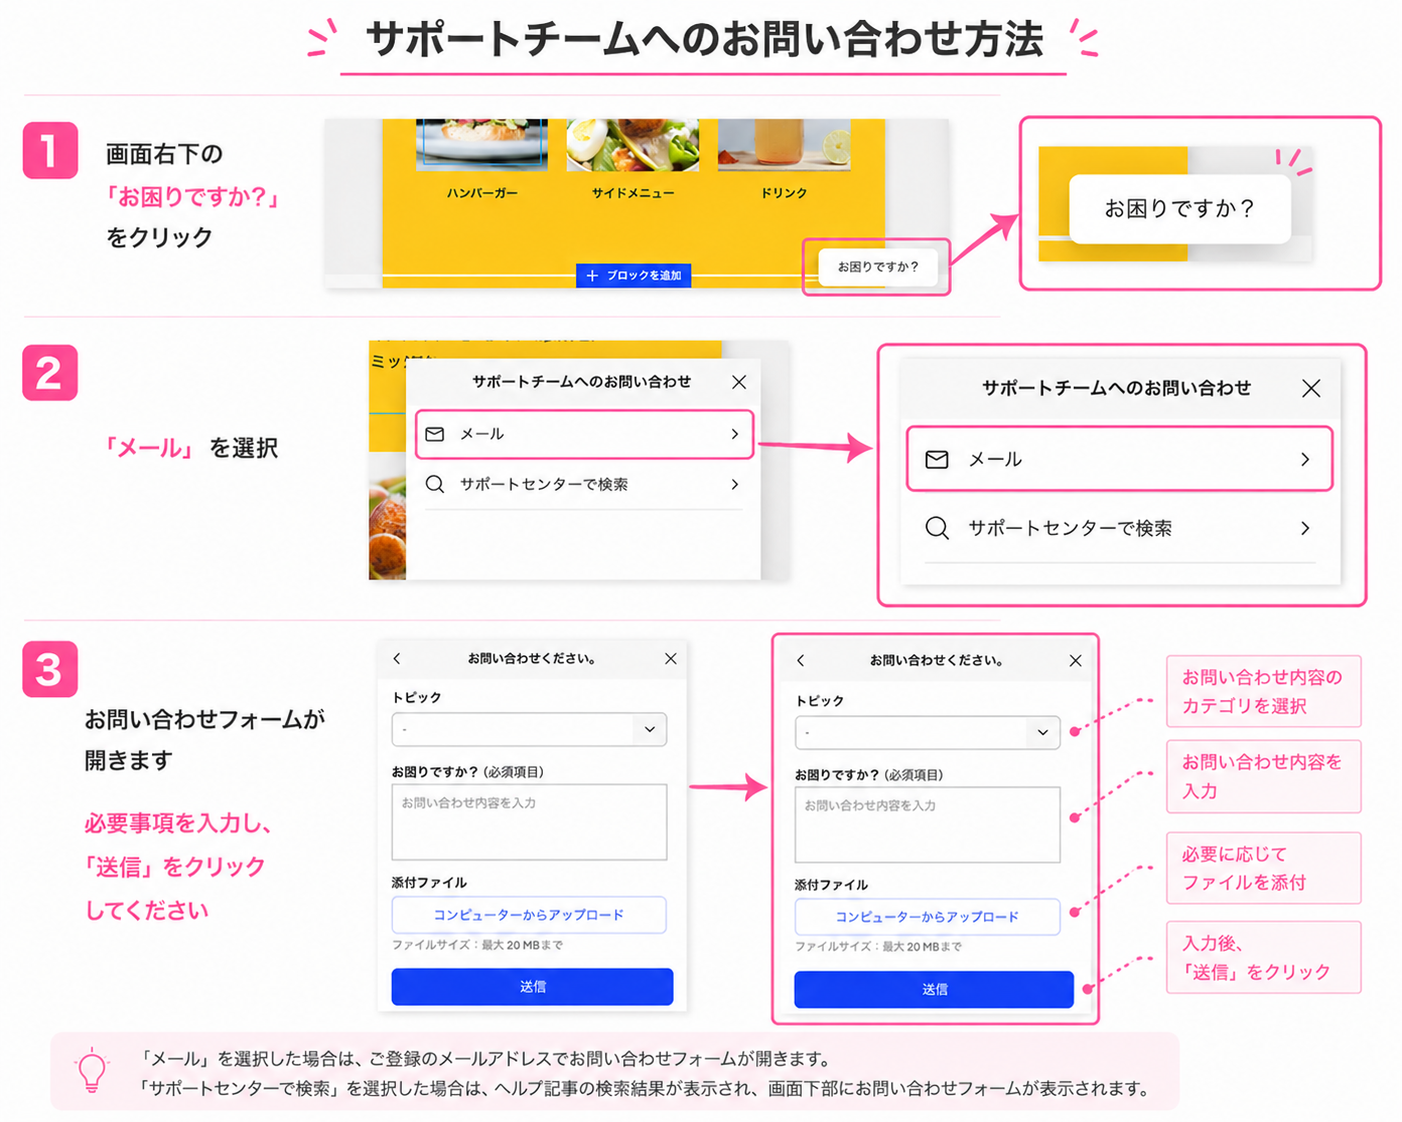This screenshot has width=1402, height=1122.
Task: Click the magnifier icon in the small step 2 dialog
Action: click(x=435, y=484)
